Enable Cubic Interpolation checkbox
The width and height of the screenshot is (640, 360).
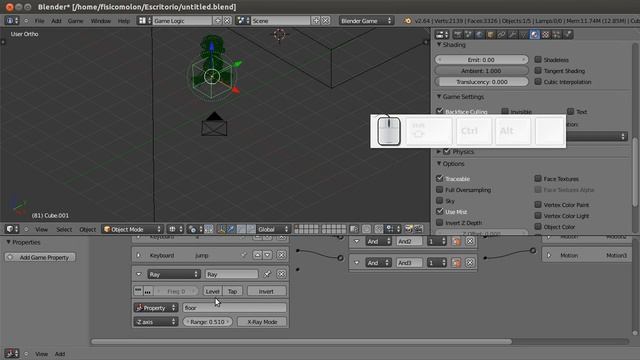(x=538, y=82)
